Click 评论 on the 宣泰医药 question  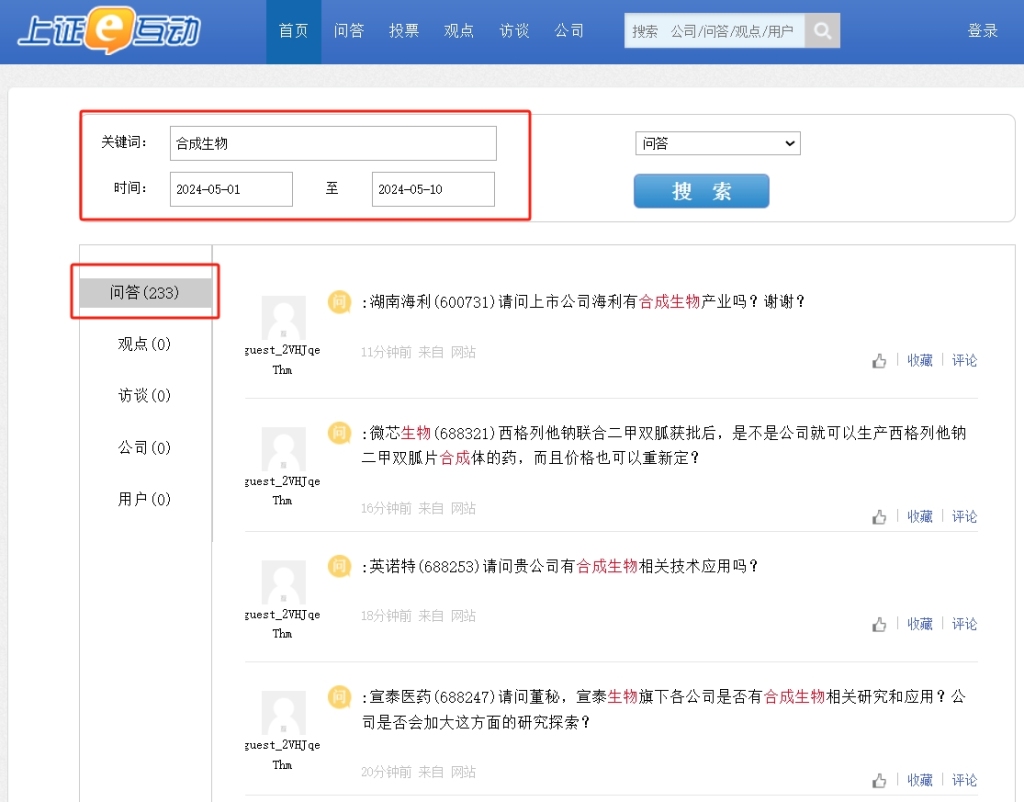964,780
